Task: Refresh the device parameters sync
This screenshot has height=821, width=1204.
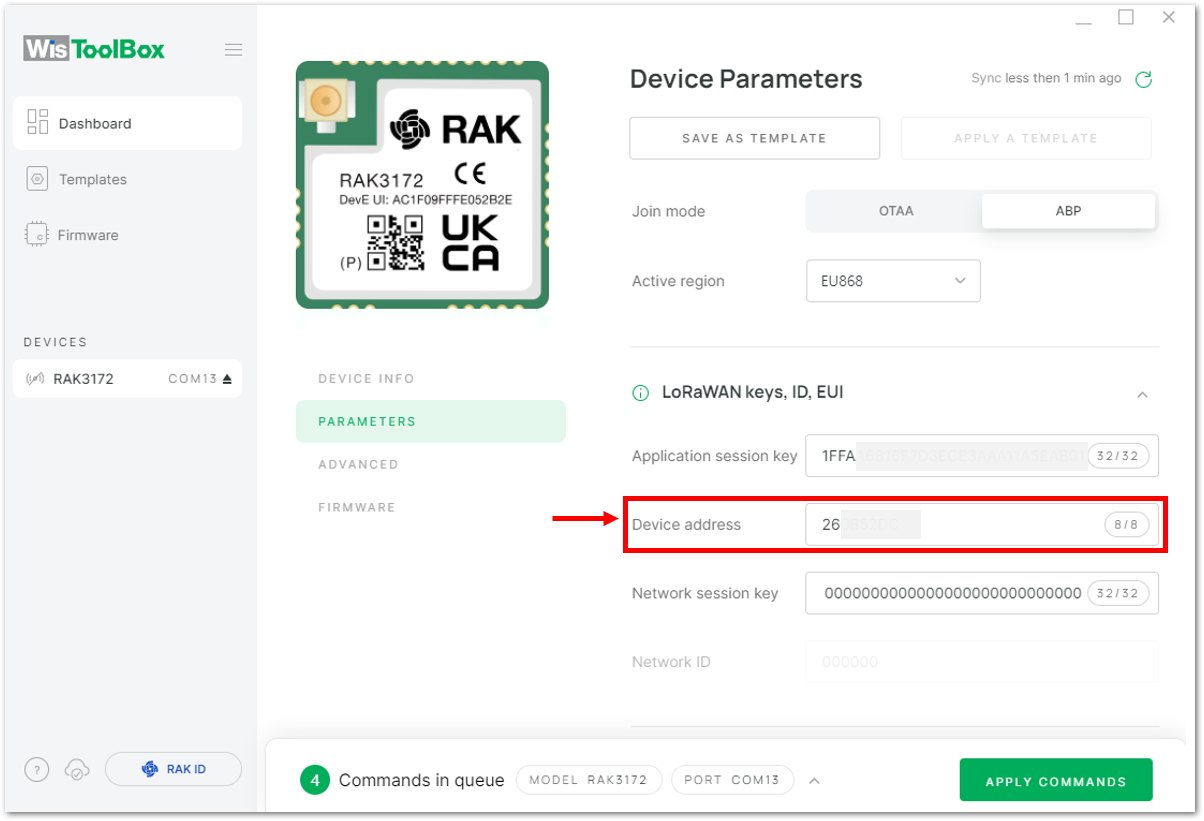Action: [x=1144, y=79]
